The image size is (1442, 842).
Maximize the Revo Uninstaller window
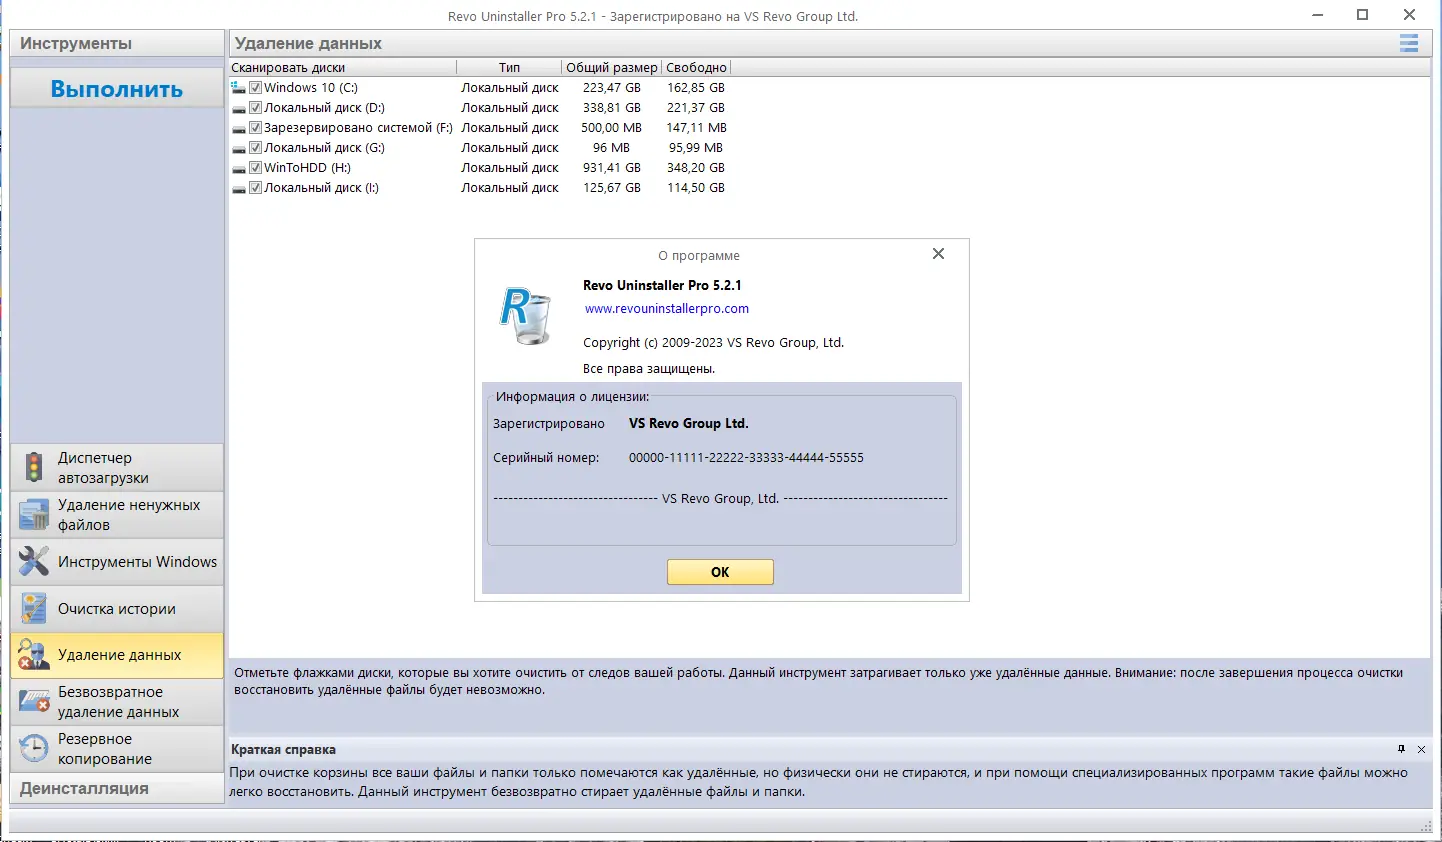point(1362,15)
